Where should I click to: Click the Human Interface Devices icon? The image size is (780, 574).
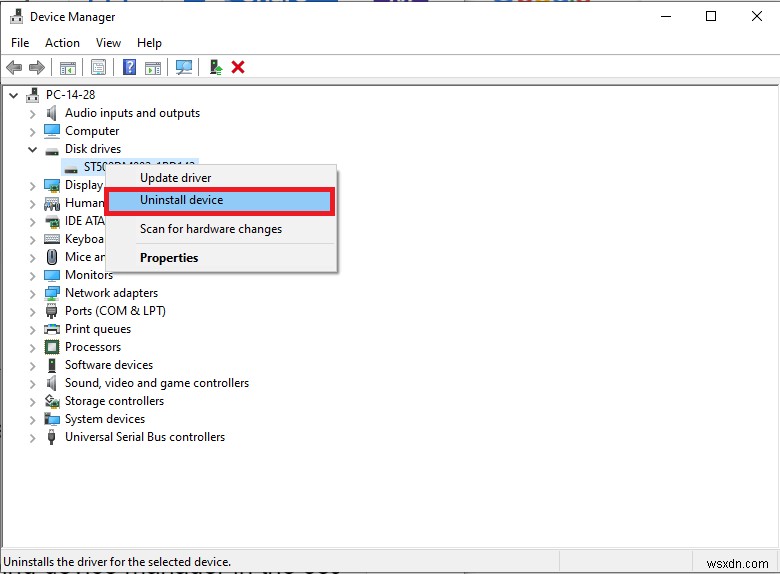tap(52, 203)
